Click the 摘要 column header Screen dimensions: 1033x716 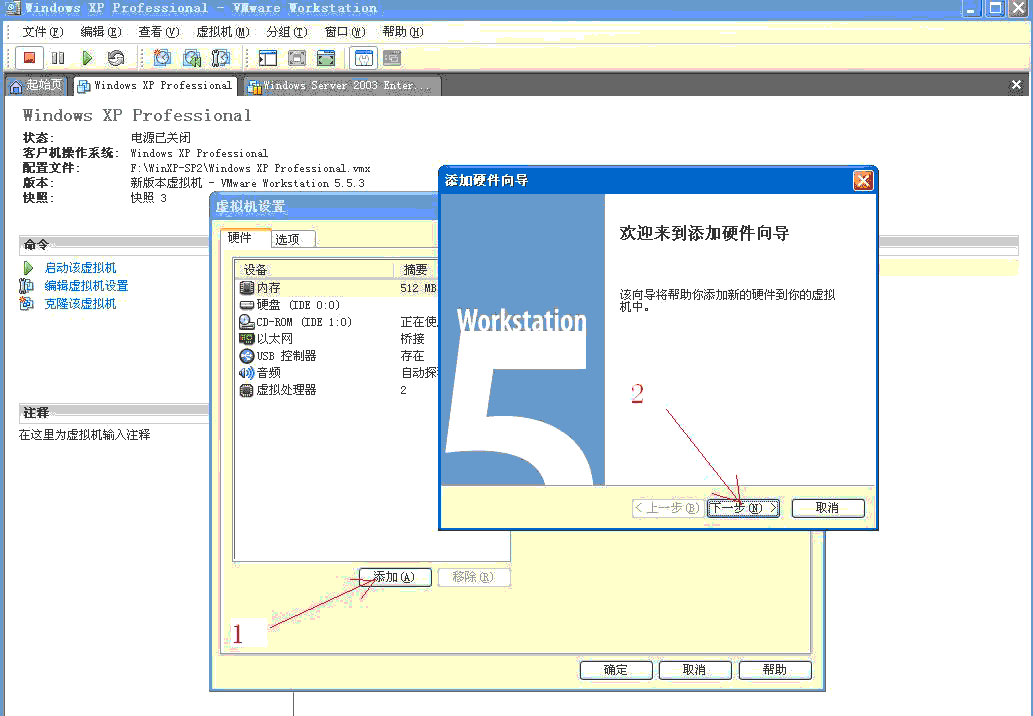click(x=416, y=269)
